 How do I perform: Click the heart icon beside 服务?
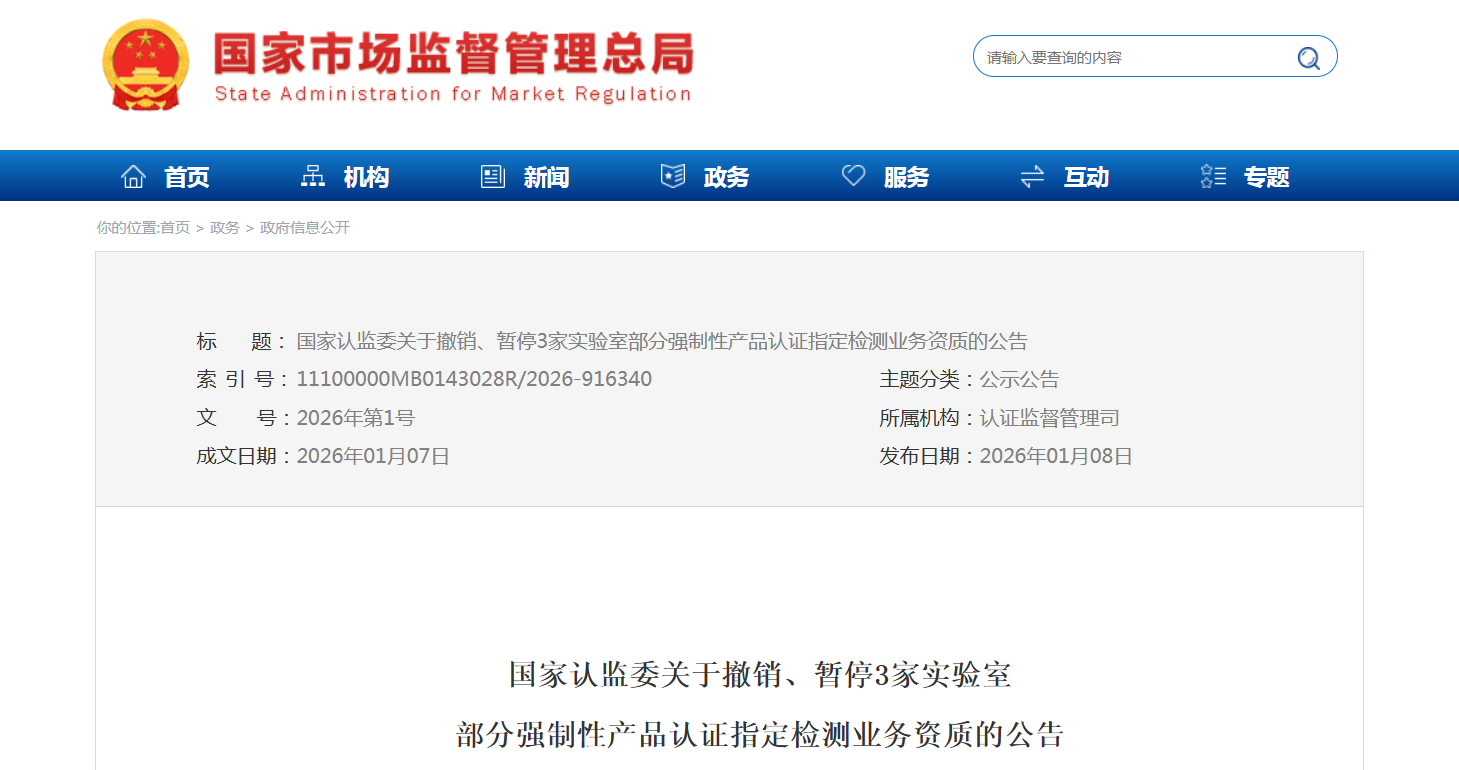click(x=853, y=177)
